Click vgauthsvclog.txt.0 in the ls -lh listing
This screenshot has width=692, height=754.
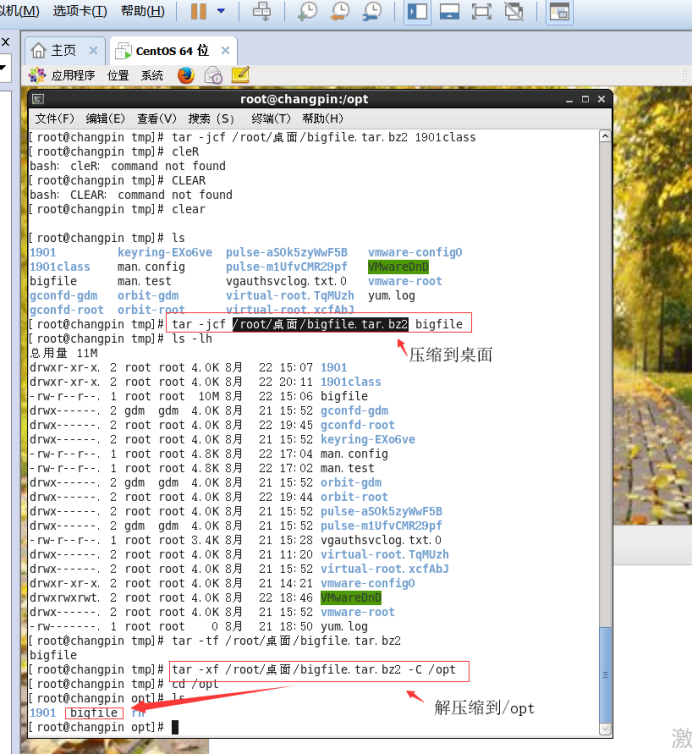pos(381,540)
